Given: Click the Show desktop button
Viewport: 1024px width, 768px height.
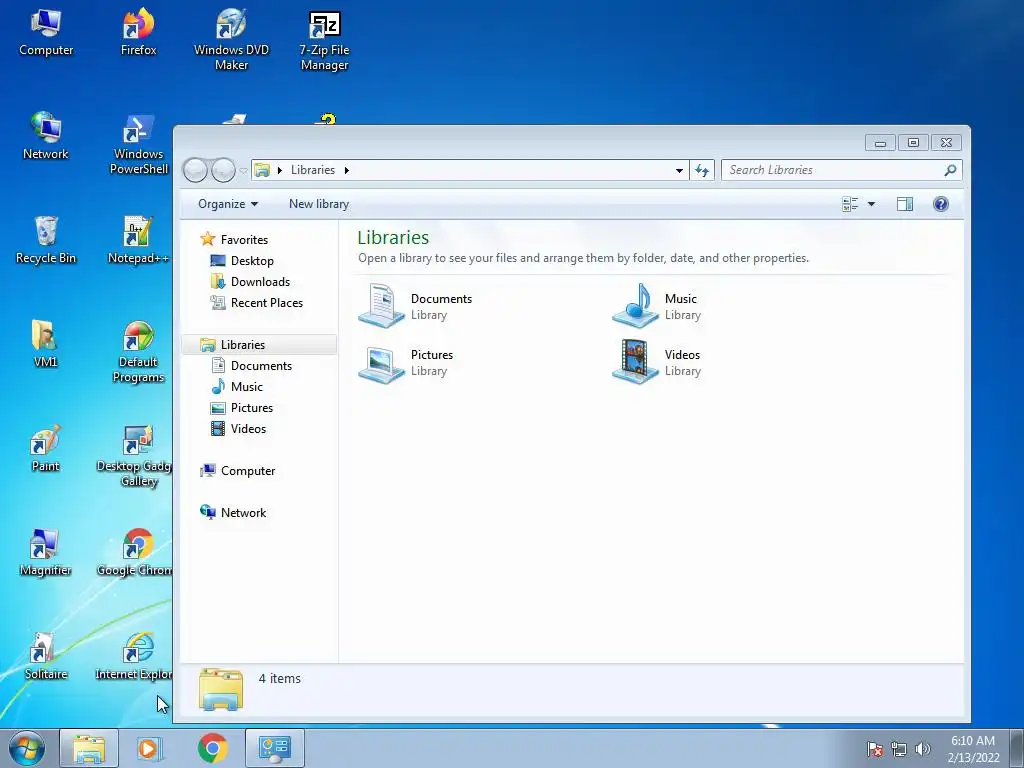Looking at the screenshot, I should coord(1017,748).
